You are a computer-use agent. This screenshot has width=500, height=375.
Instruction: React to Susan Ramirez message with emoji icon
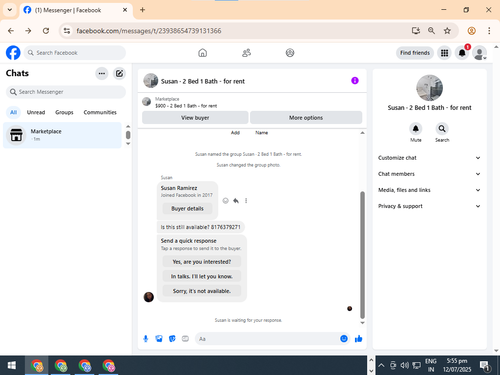(x=226, y=200)
